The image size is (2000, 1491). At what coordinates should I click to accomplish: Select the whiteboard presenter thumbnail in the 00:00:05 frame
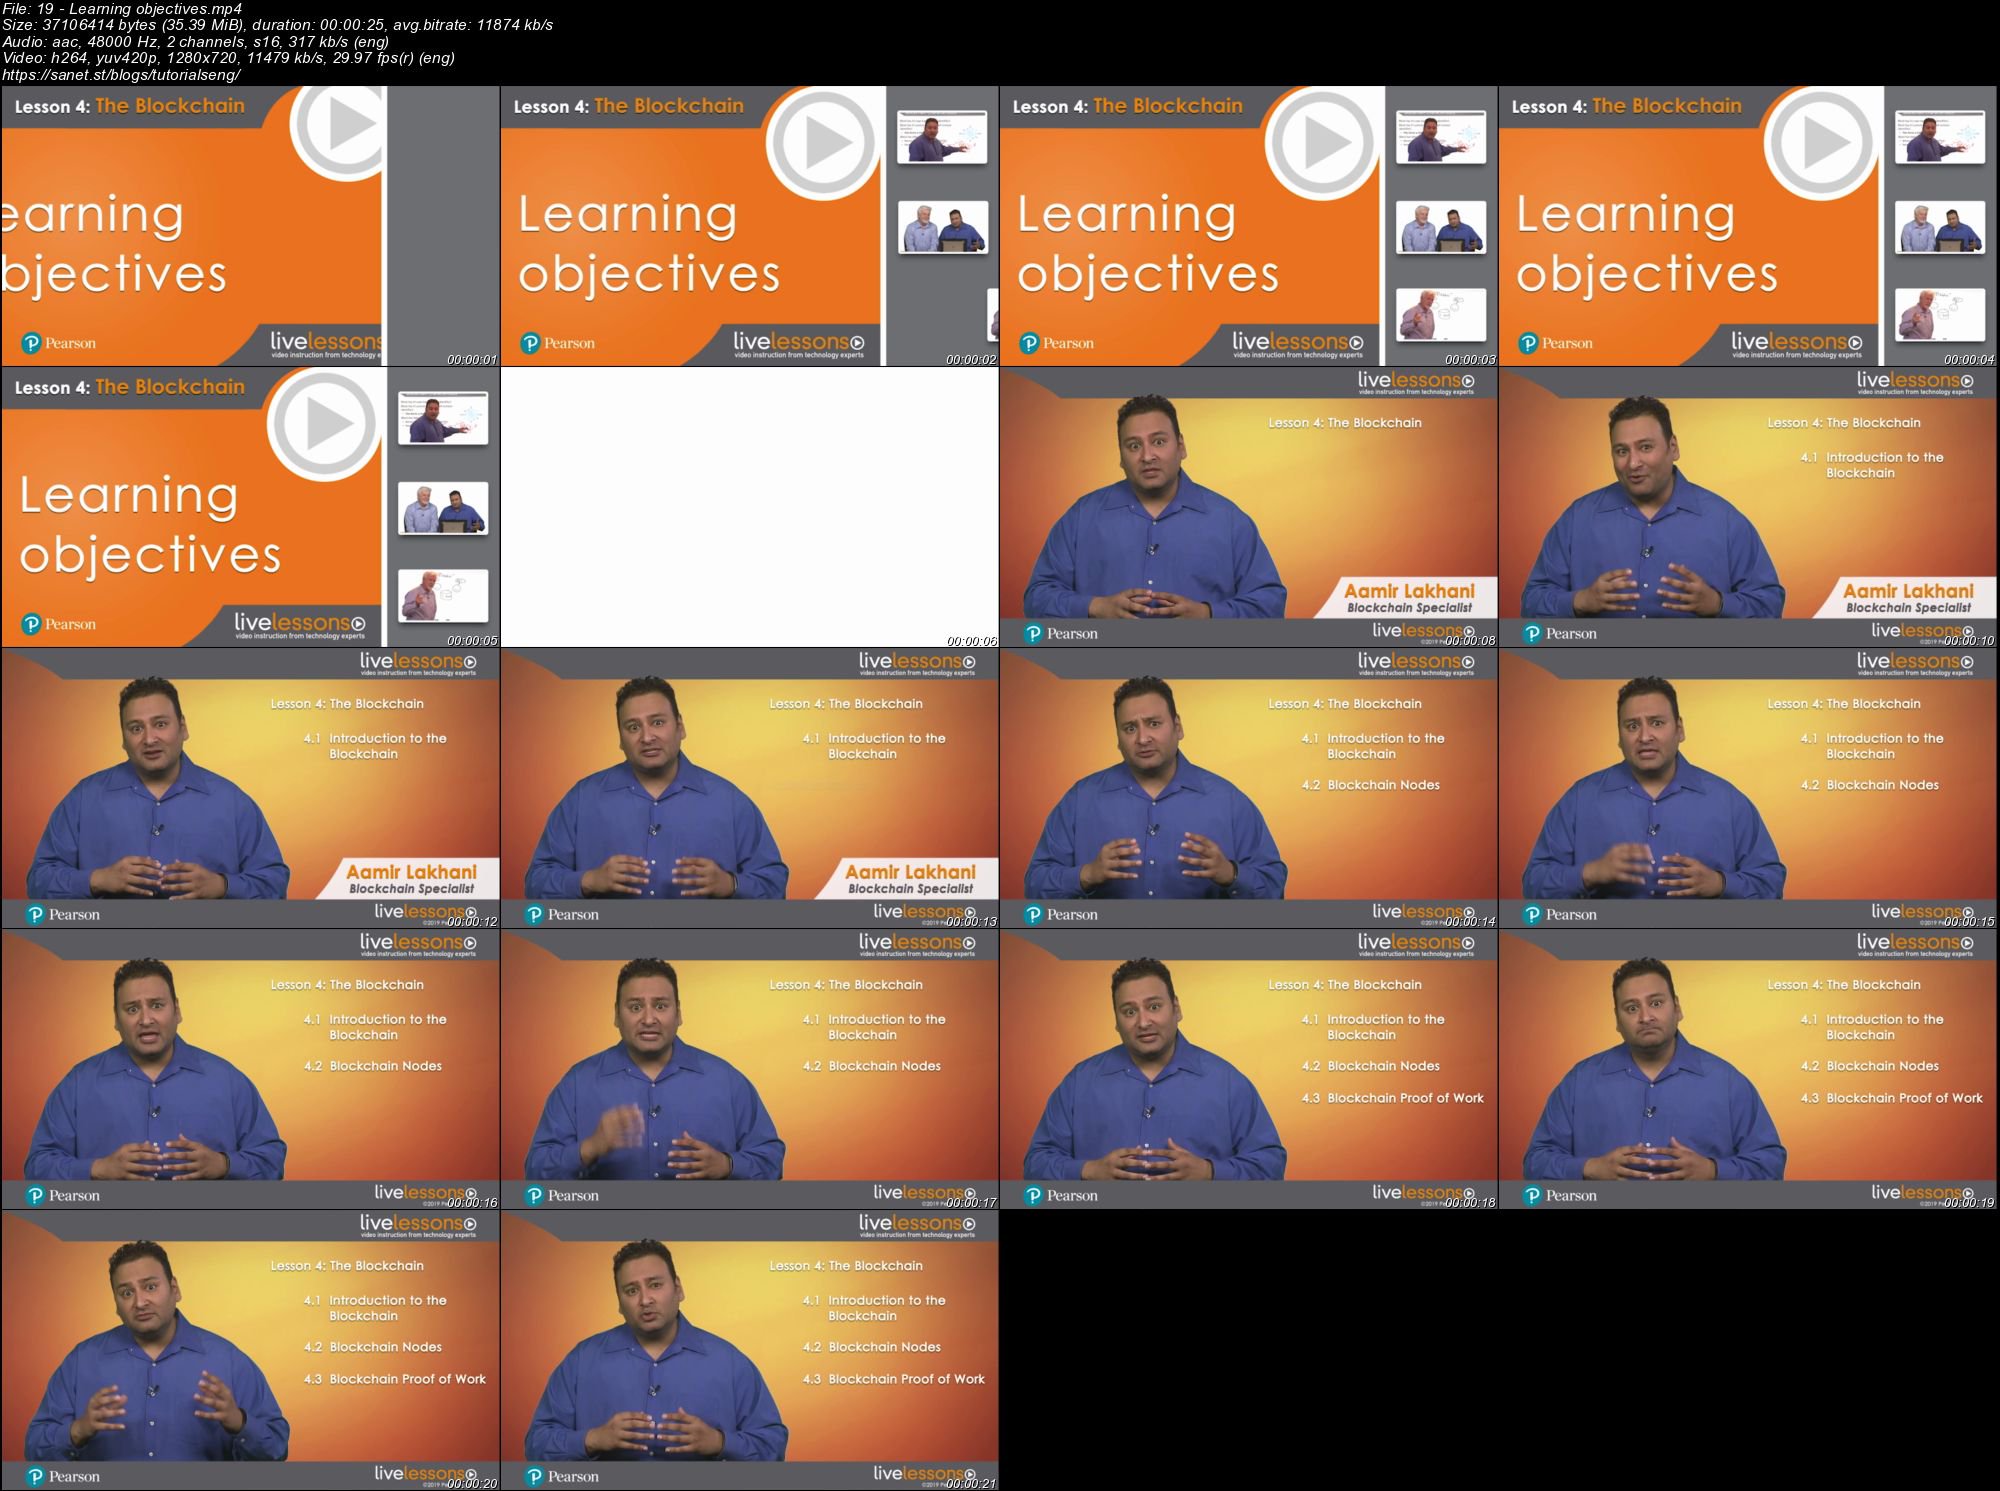click(442, 595)
